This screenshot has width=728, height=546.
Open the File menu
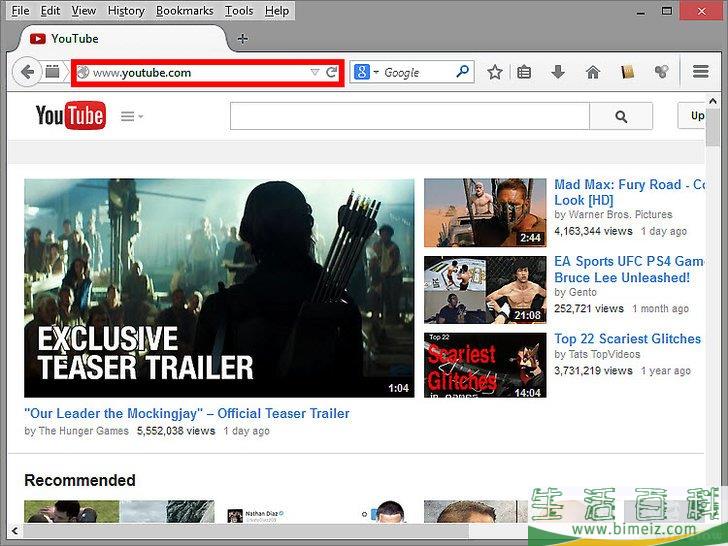(x=20, y=10)
